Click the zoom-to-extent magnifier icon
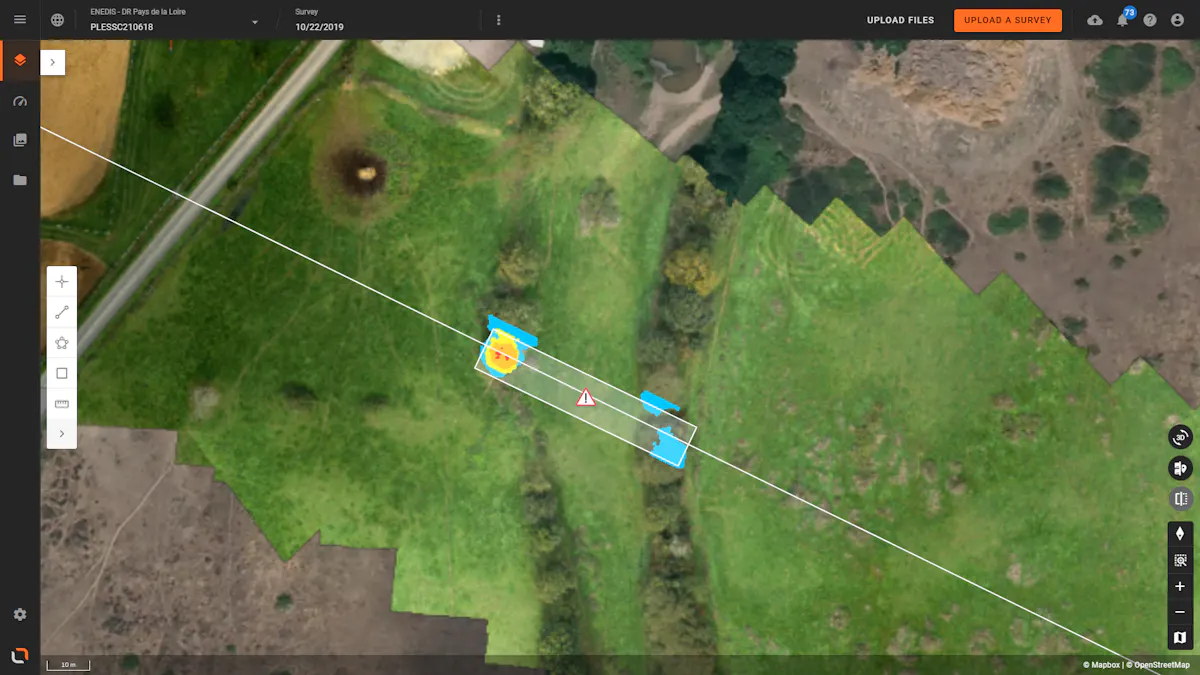Viewport: 1200px width, 675px height. point(1180,560)
